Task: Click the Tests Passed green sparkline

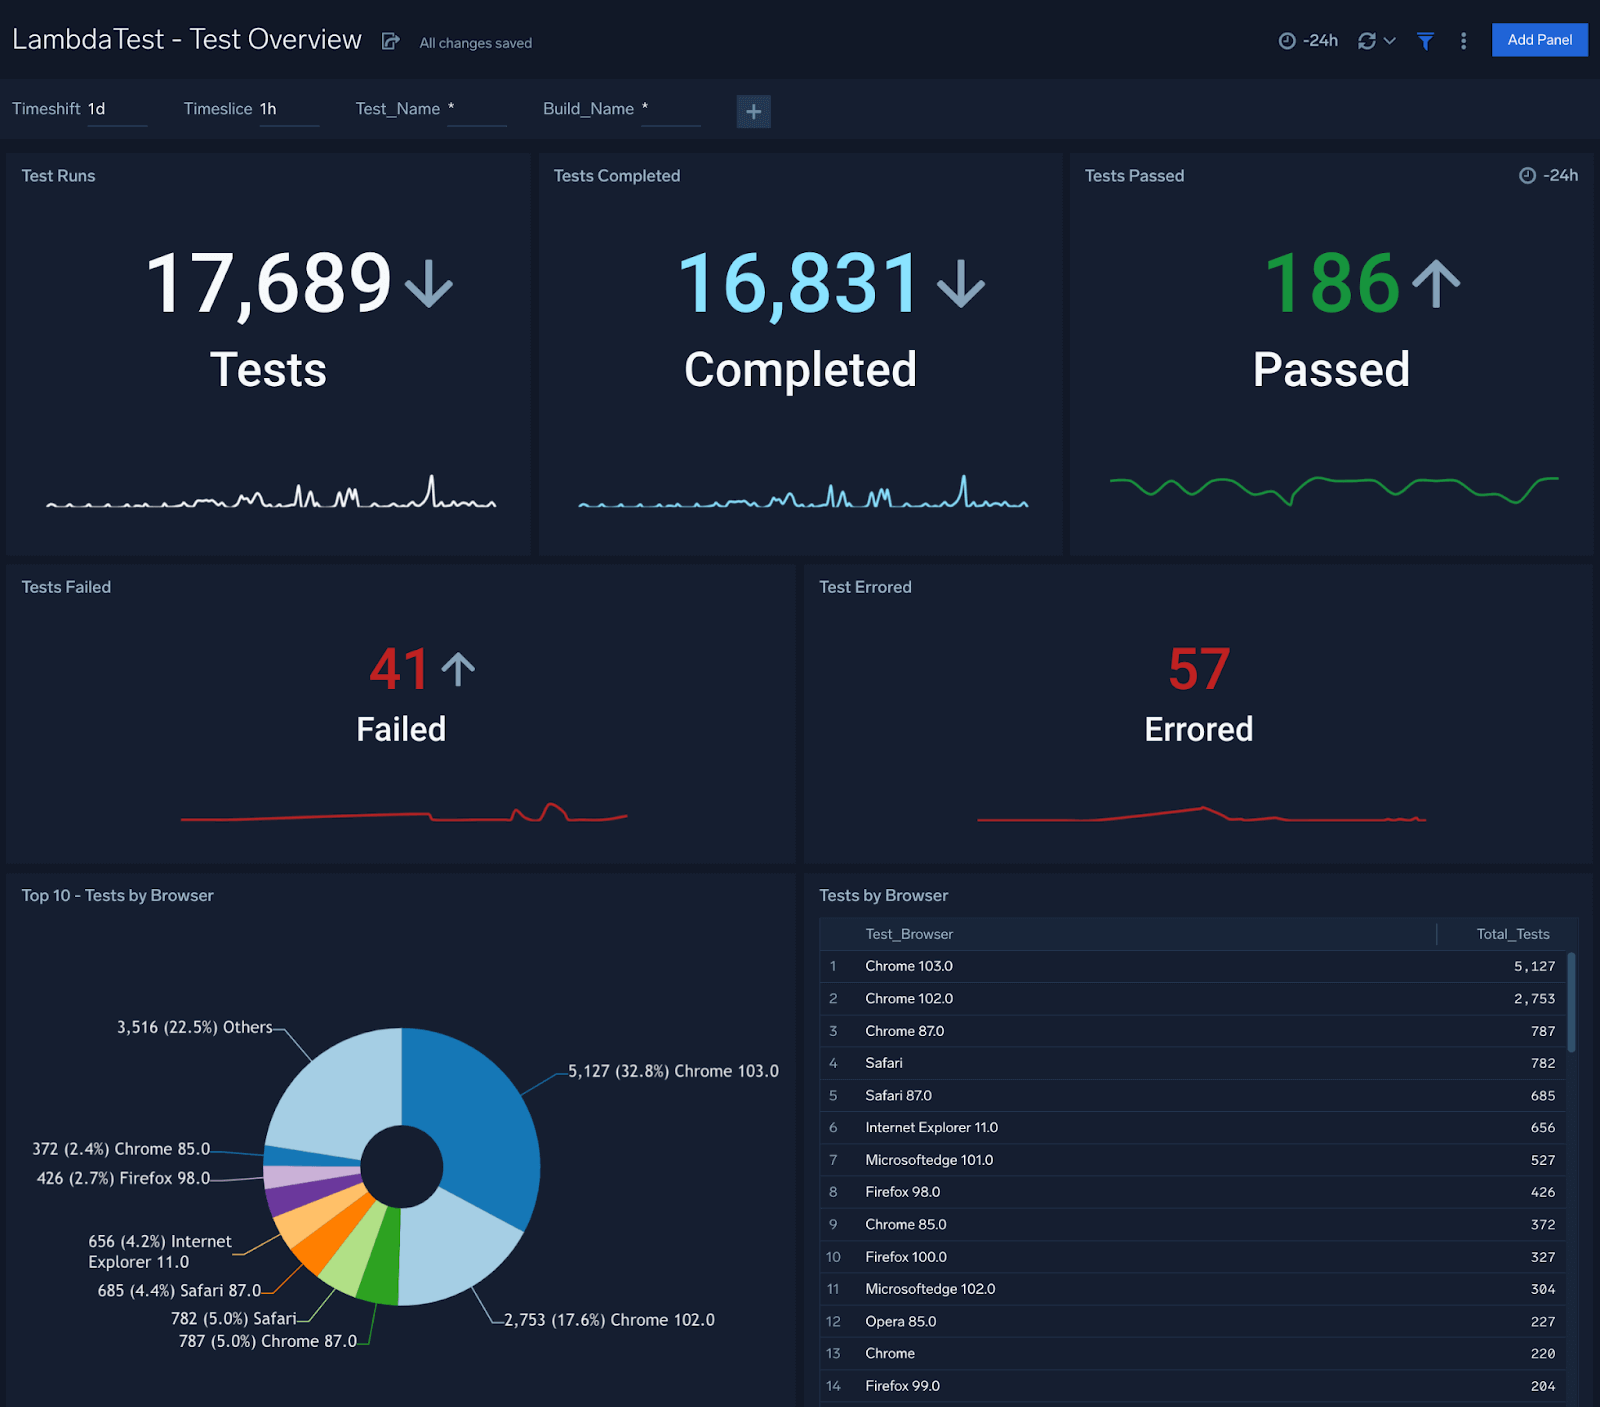Action: point(1334,489)
